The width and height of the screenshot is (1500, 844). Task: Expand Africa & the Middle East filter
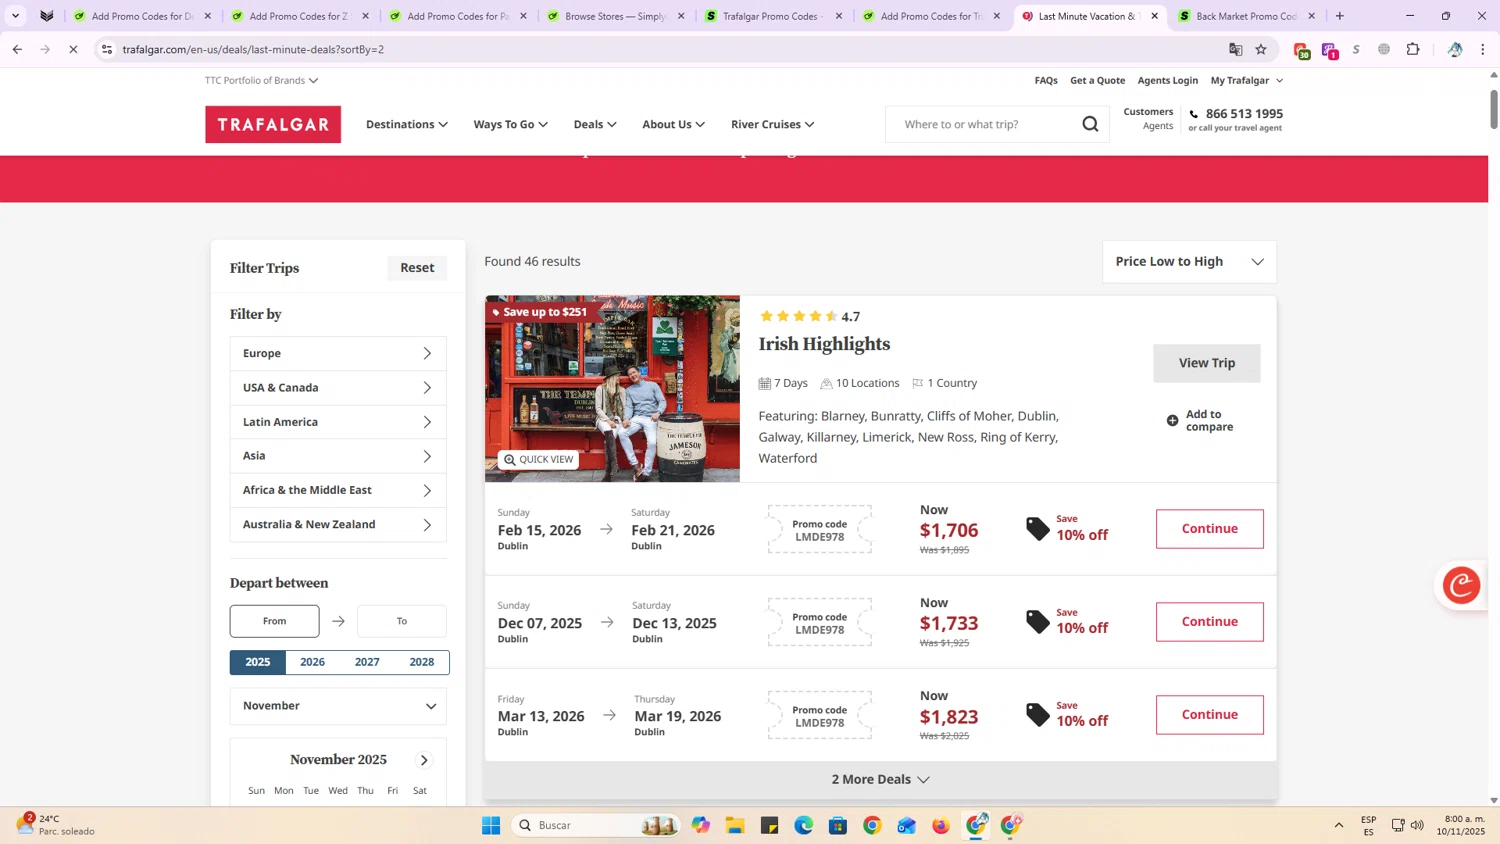[338, 490]
